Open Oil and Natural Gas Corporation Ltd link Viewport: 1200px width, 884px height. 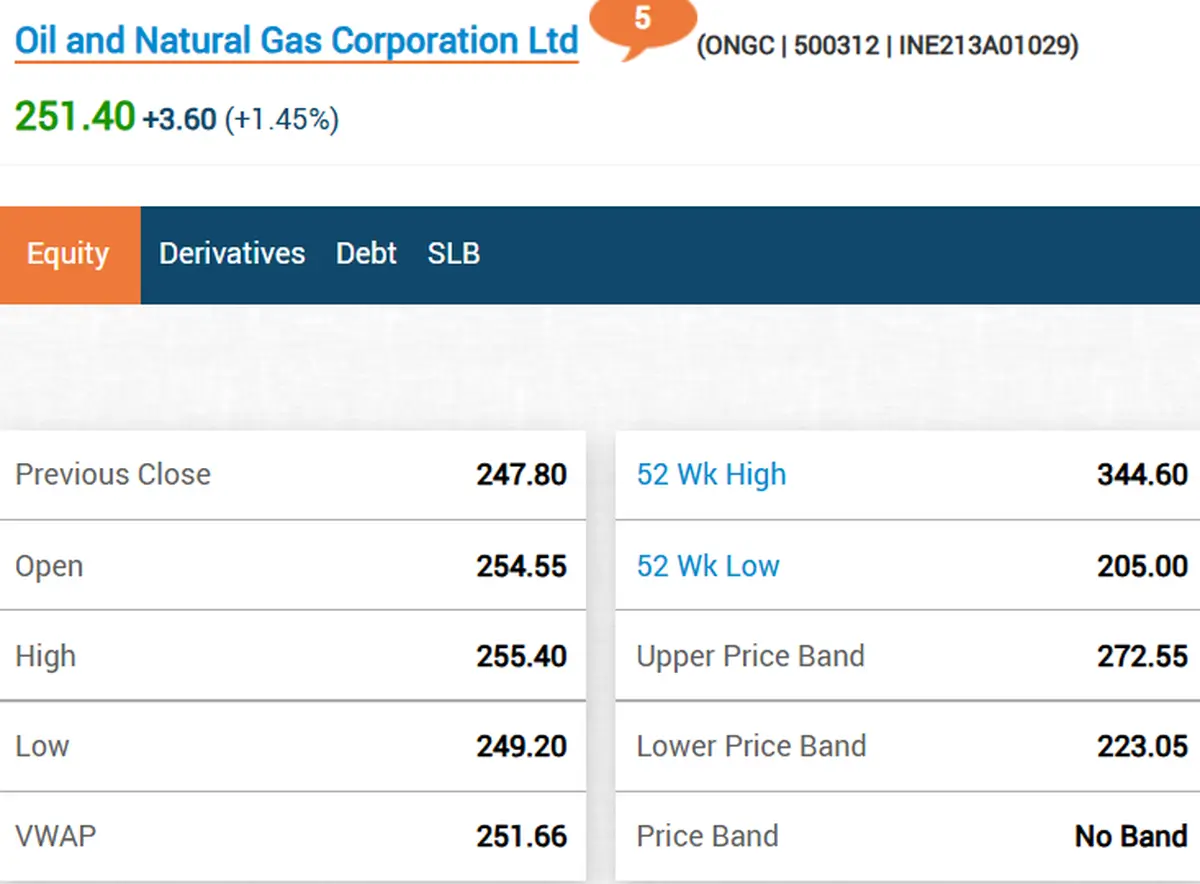(x=296, y=42)
